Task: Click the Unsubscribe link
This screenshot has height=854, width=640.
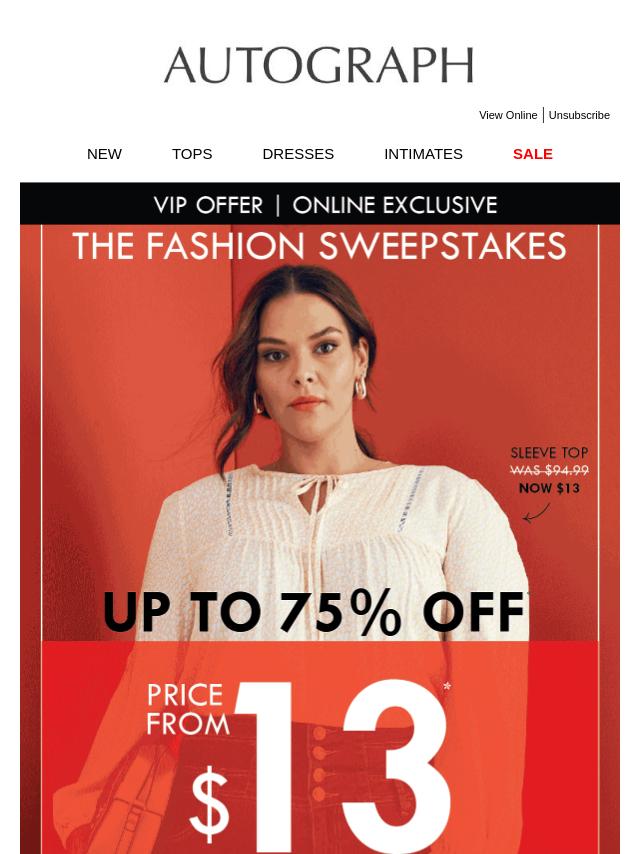Action: [579, 115]
